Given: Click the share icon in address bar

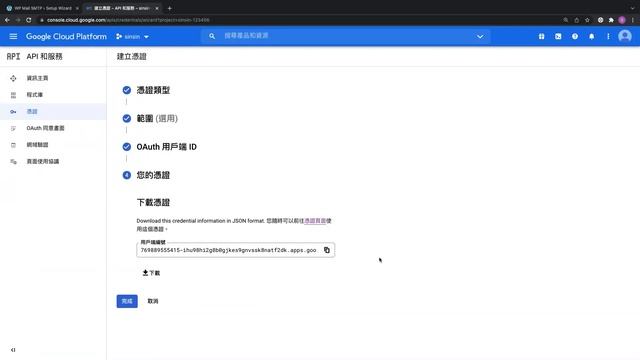Looking at the screenshot, I should (576, 20).
